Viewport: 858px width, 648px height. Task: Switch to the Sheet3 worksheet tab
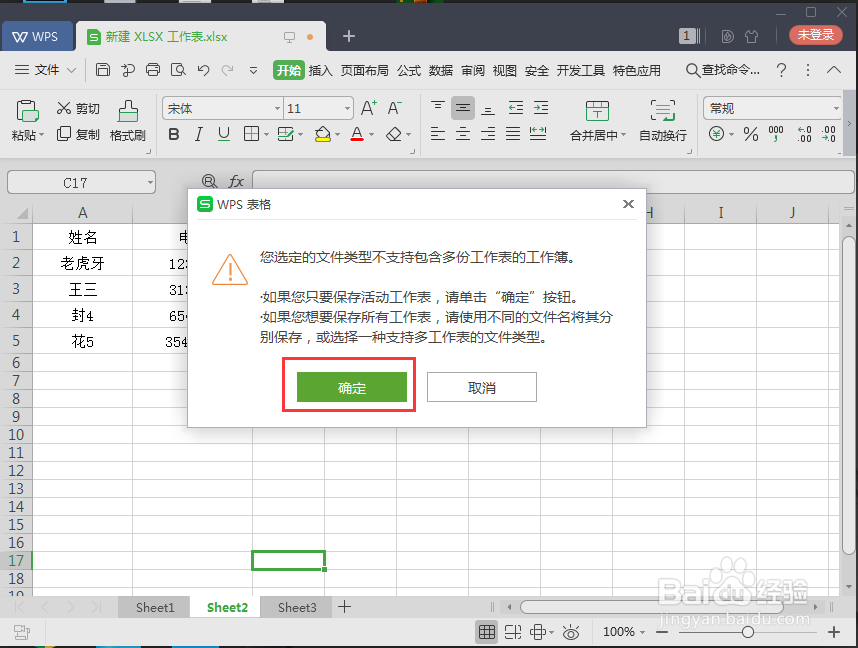296,607
